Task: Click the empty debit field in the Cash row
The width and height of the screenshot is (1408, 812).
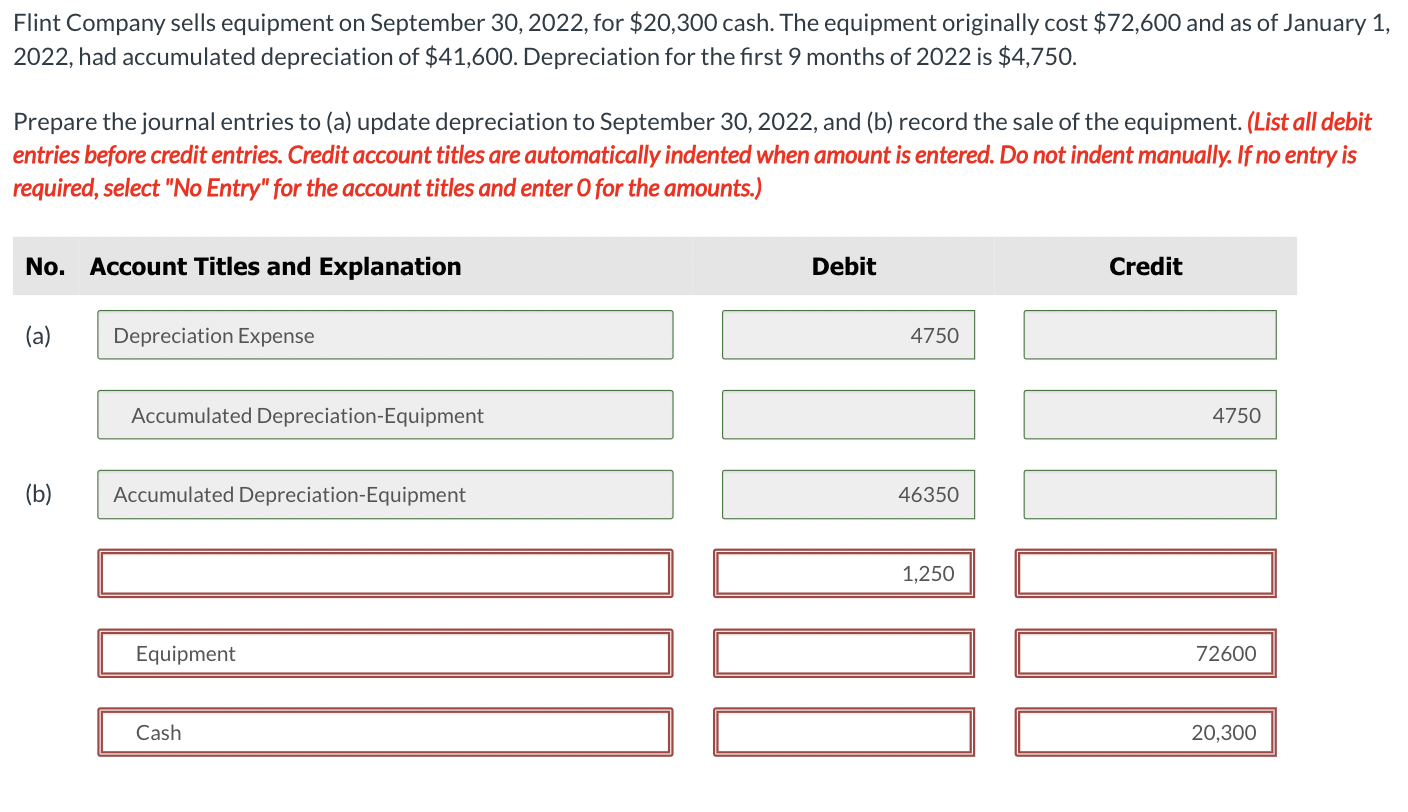Action: point(843,732)
